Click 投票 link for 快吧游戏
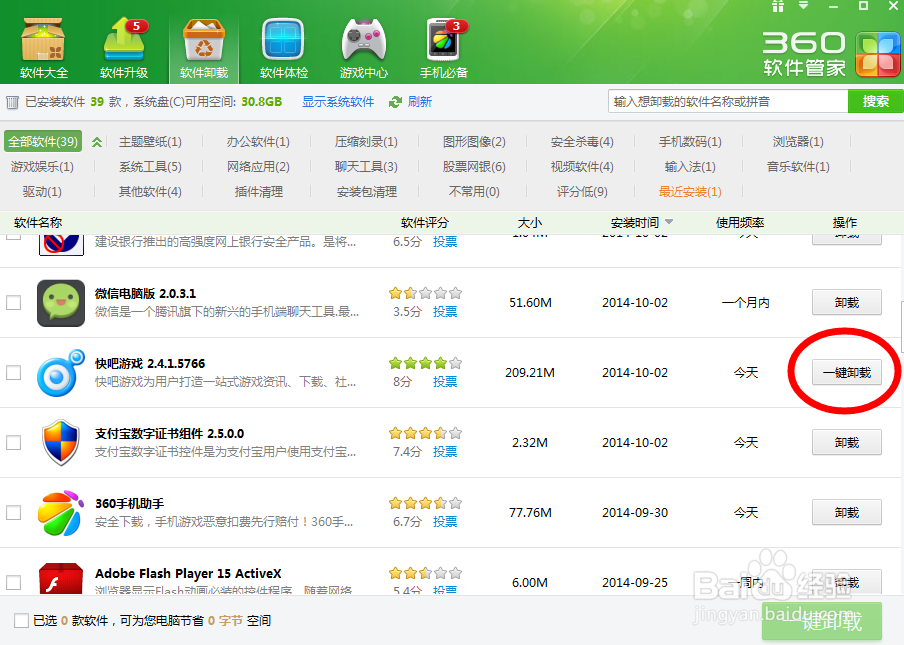Image resolution: width=904 pixels, height=645 pixels. [x=445, y=382]
